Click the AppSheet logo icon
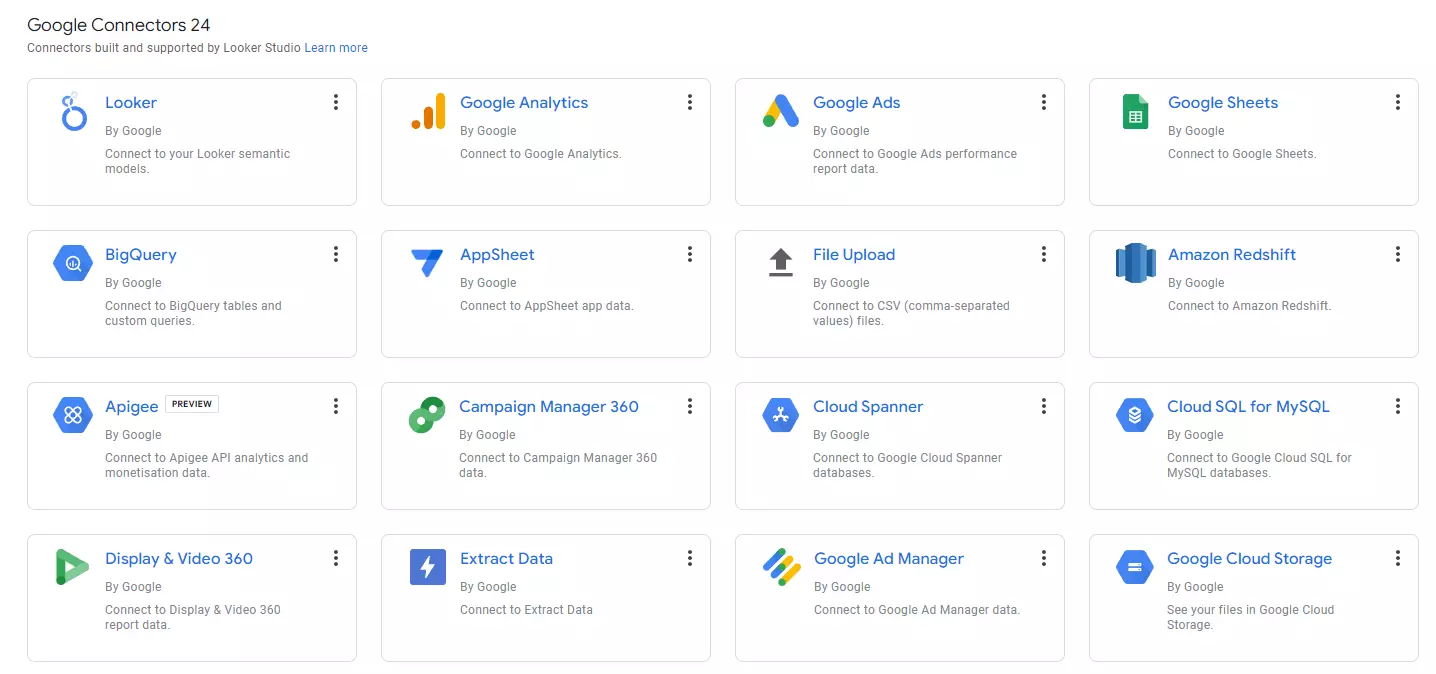Screen dimensions: 1436x674 427,264
